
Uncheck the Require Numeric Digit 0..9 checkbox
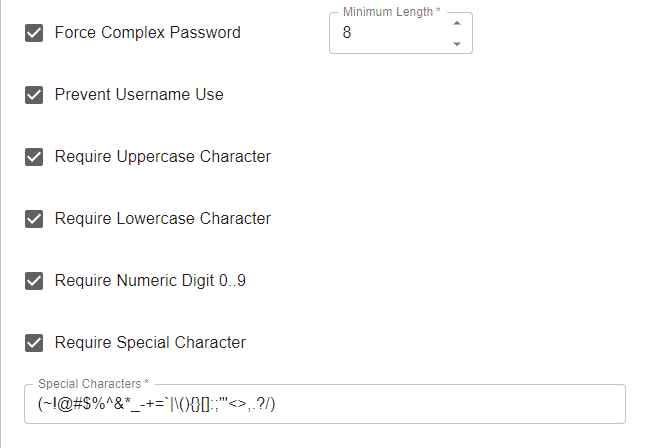(x=34, y=281)
